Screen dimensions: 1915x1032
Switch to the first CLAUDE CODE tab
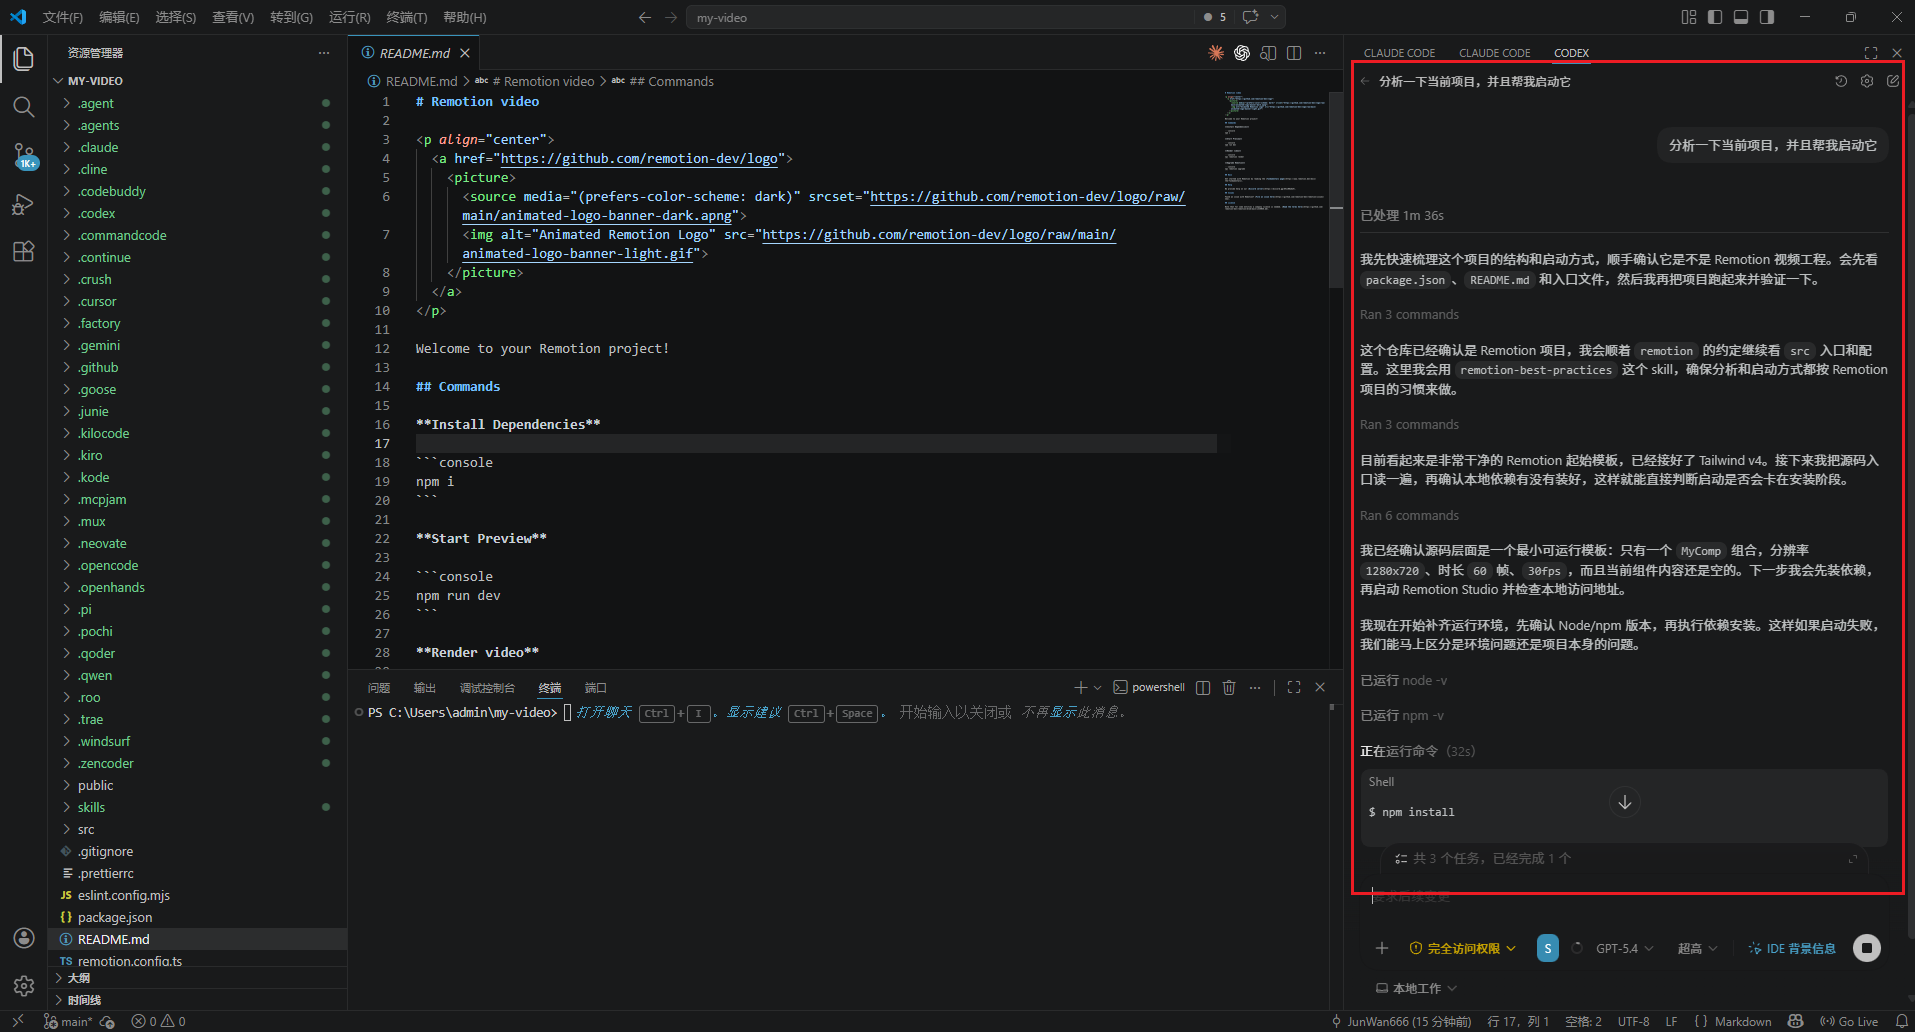pyautogui.click(x=1399, y=53)
